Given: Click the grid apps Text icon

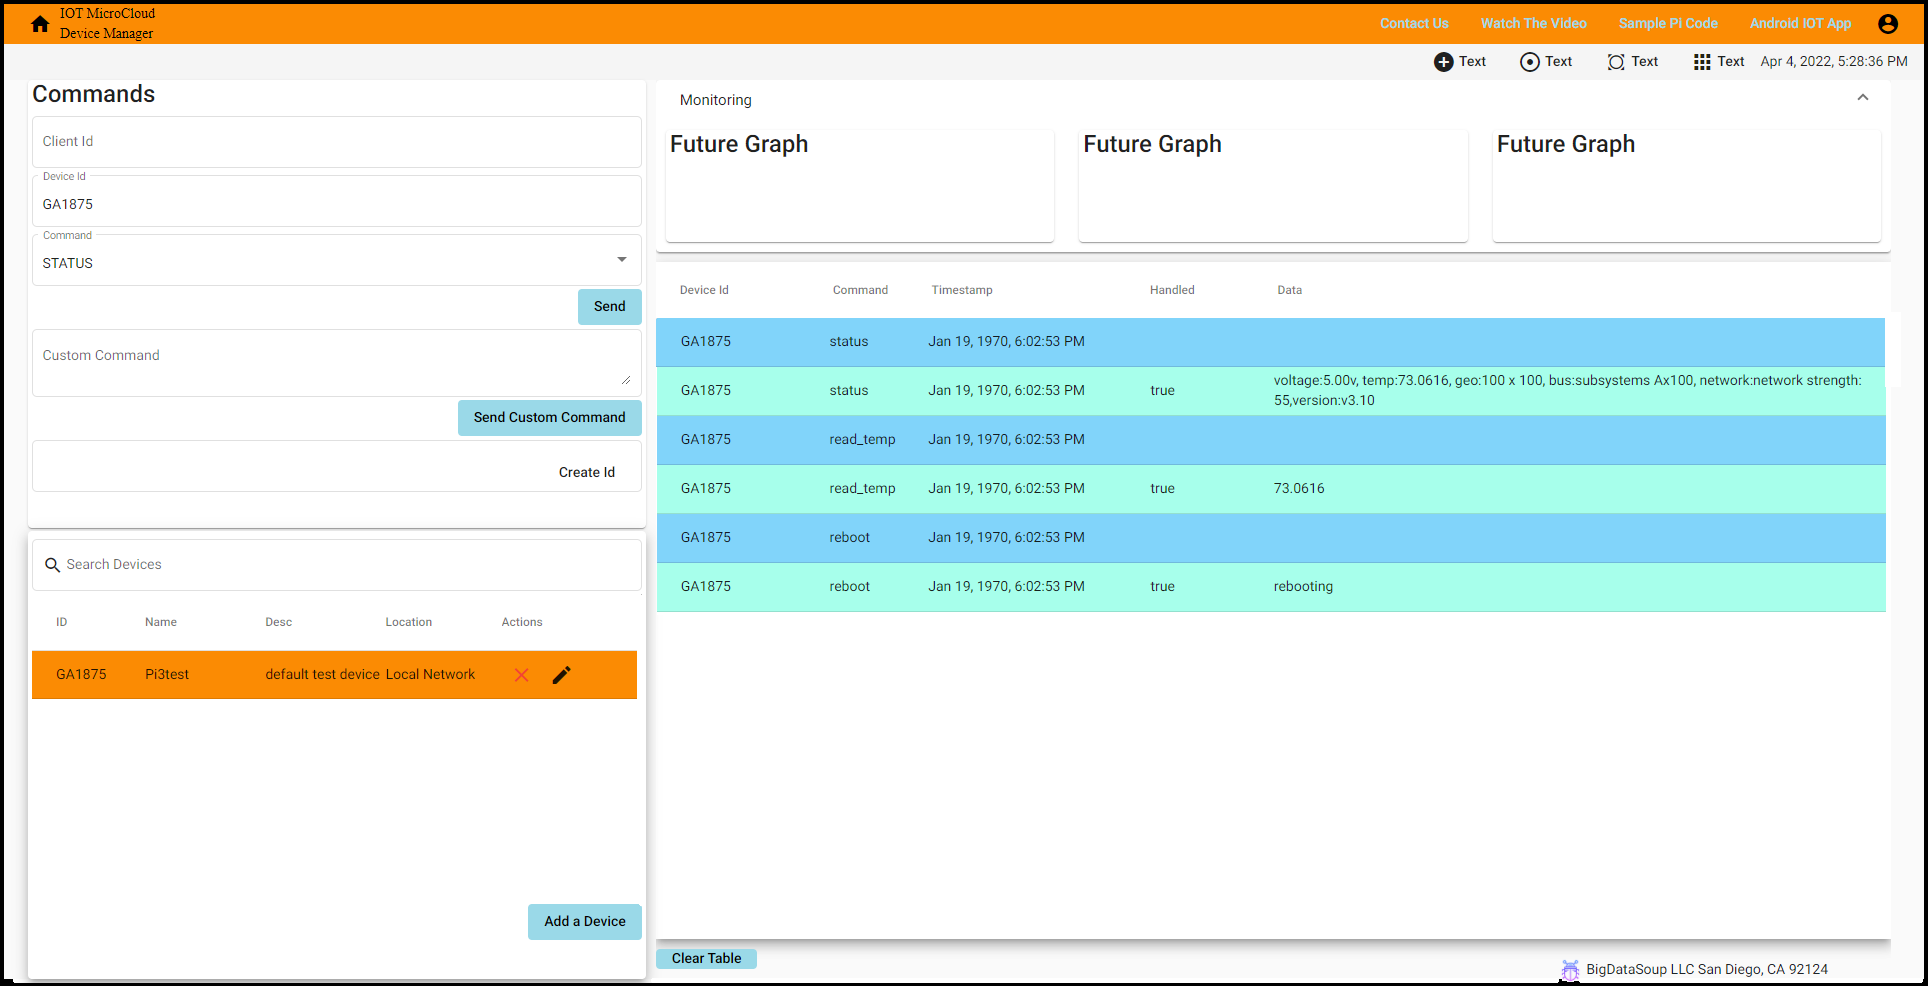Looking at the screenshot, I should 1702,62.
